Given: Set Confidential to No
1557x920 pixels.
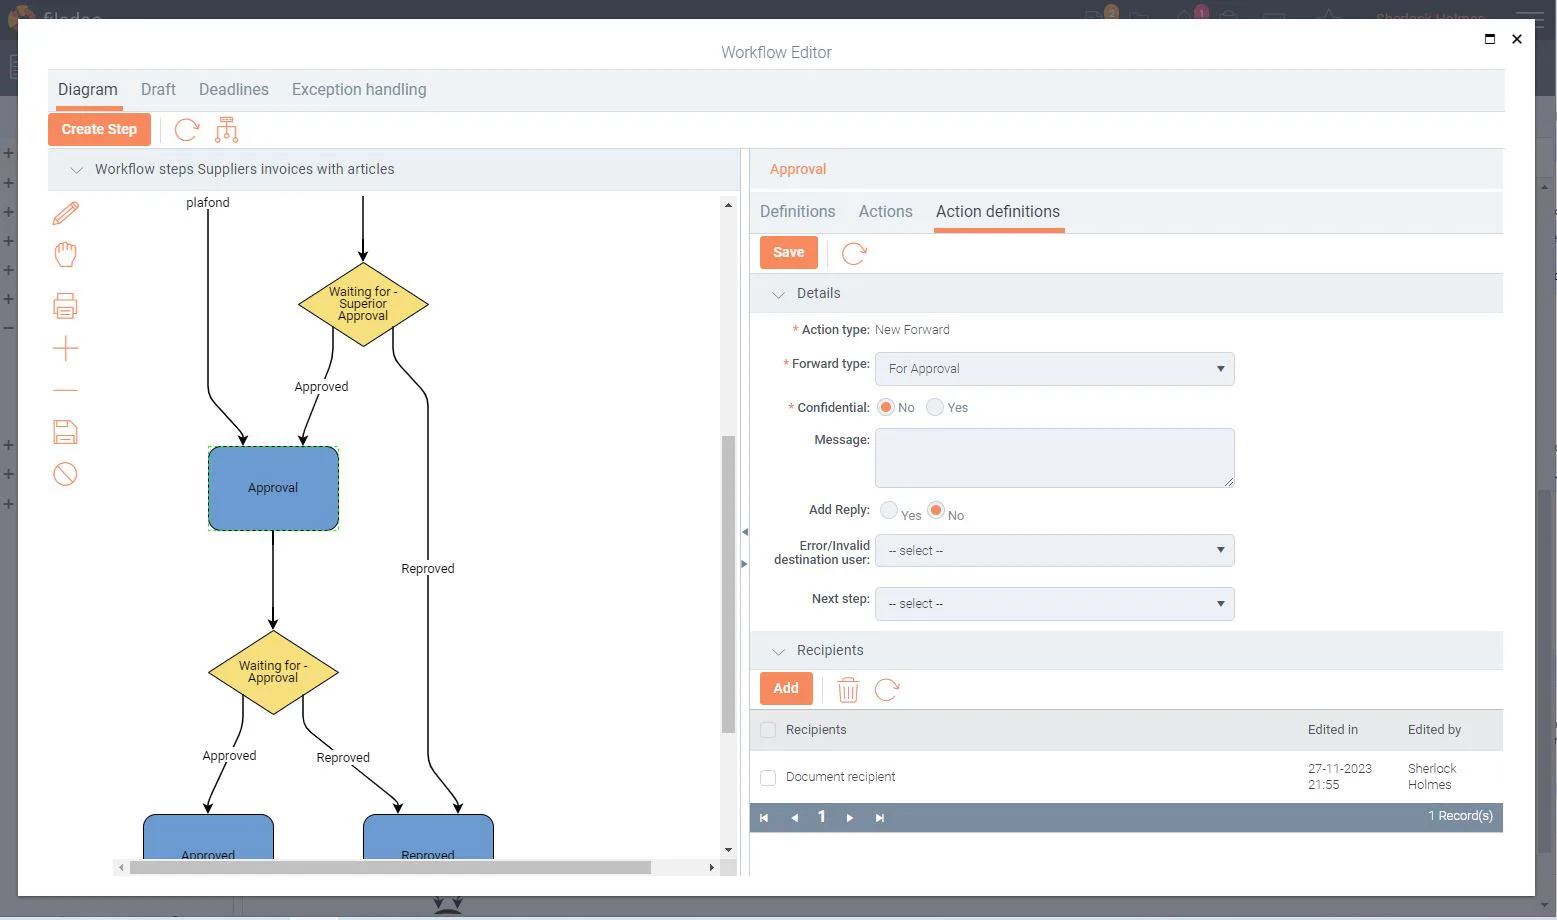Looking at the screenshot, I should click(x=886, y=407).
